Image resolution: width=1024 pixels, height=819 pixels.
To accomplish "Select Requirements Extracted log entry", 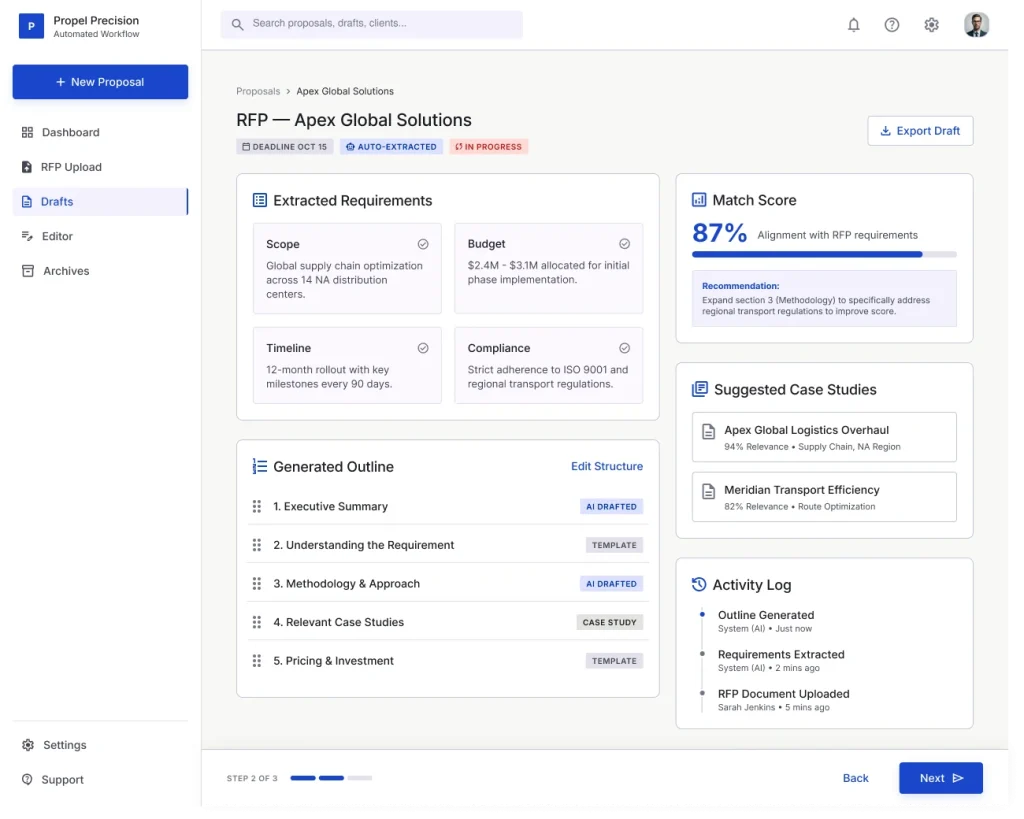I will click(x=780, y=660).
